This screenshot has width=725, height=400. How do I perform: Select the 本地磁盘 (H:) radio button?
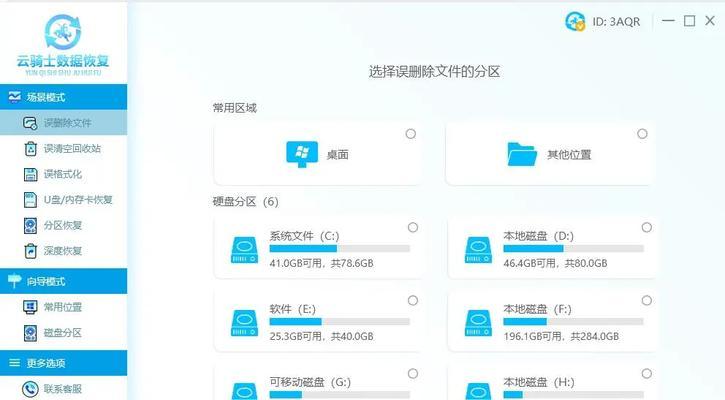coord(647,374)
